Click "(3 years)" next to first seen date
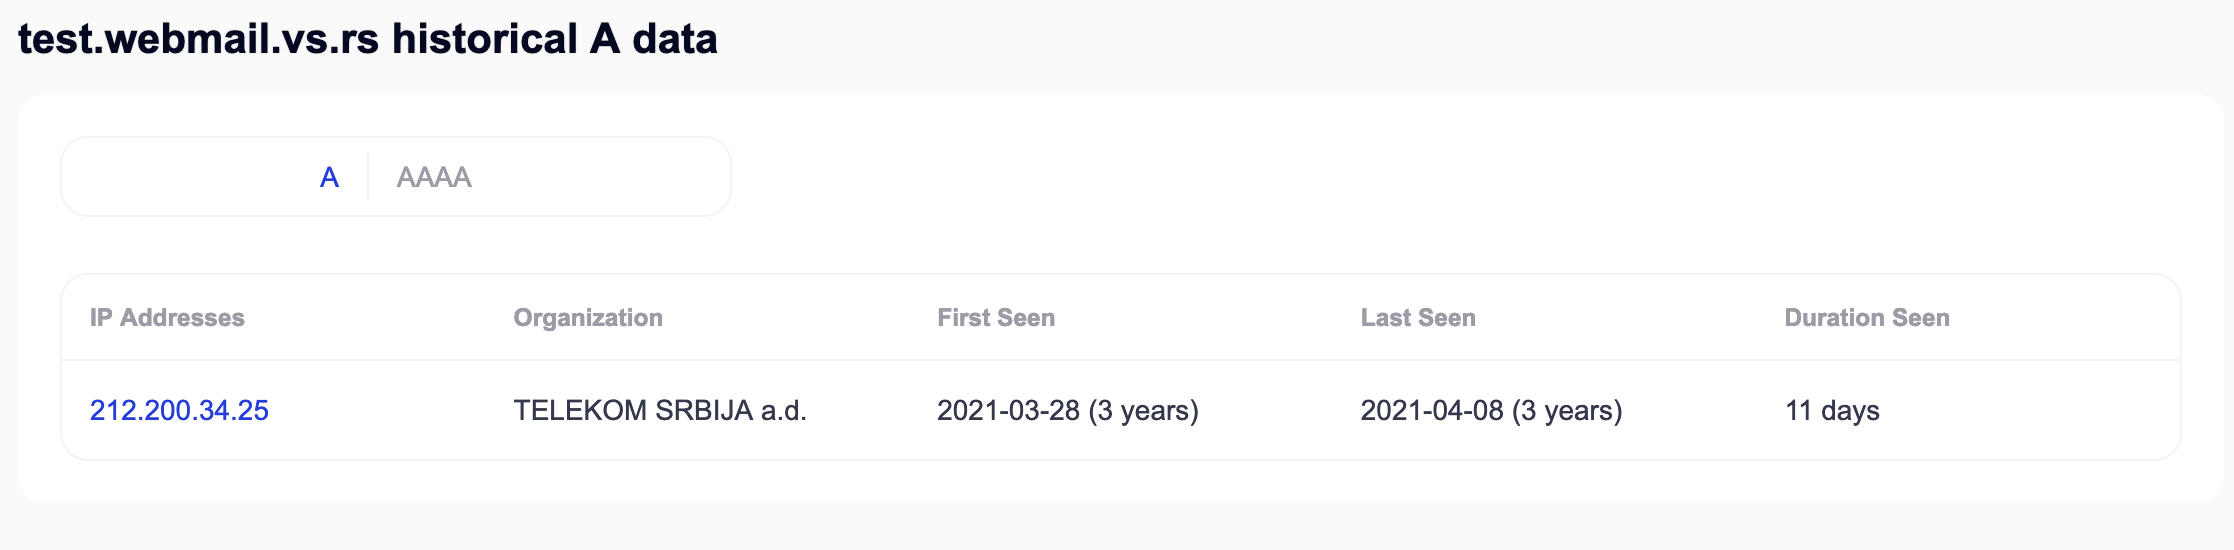This screenshot has width=2234, height=550. 1144,410
